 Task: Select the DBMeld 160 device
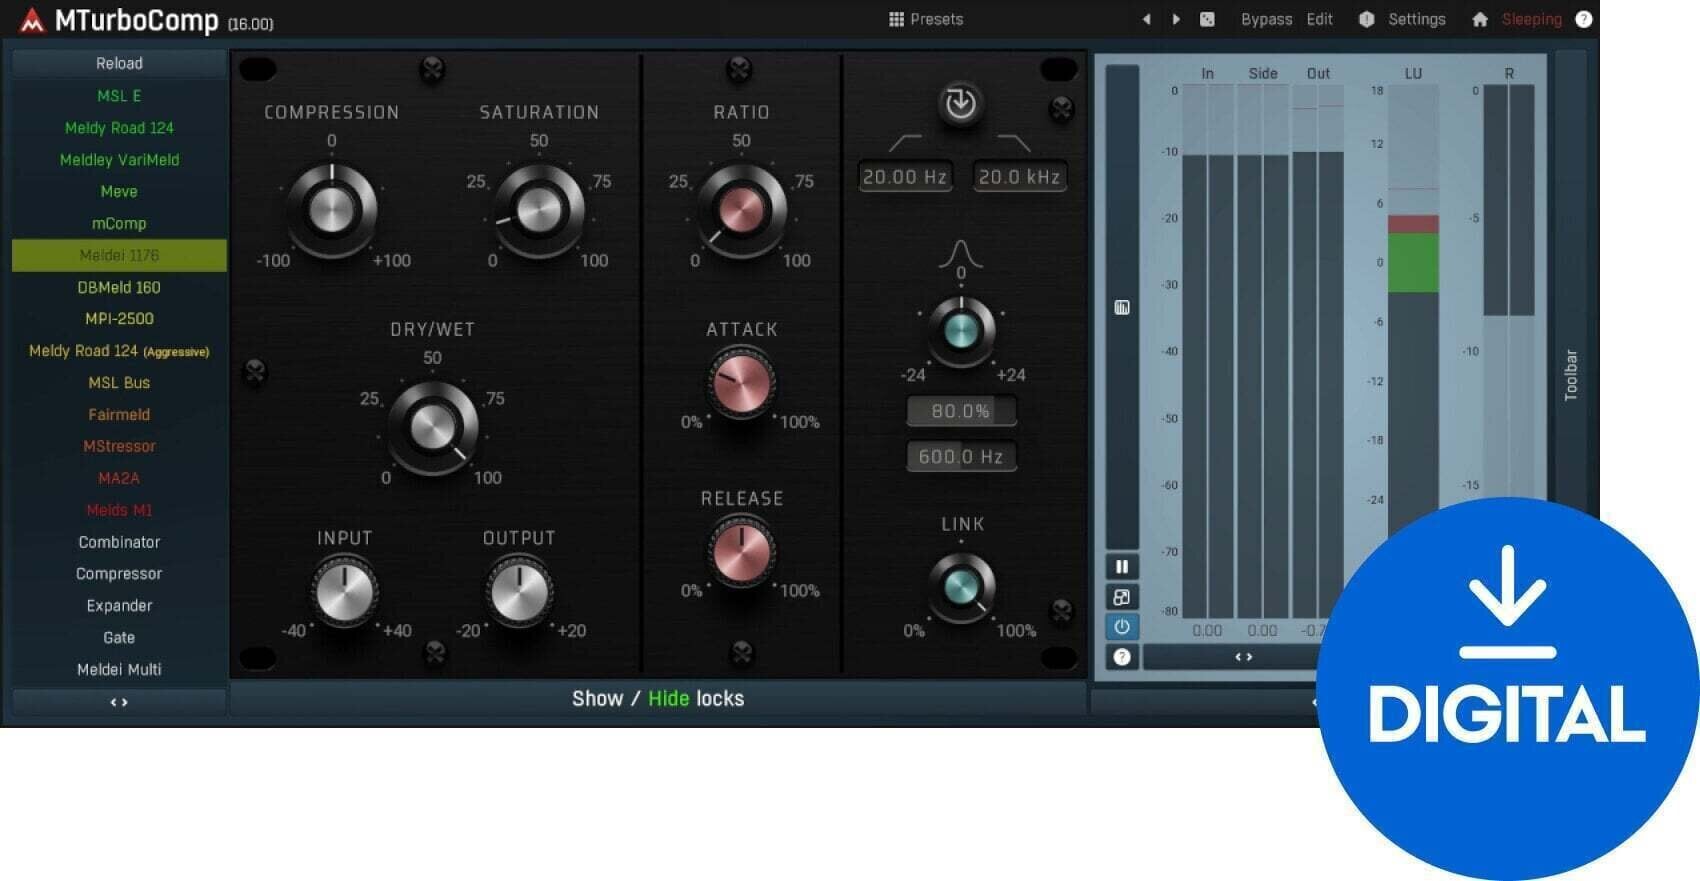119,287
